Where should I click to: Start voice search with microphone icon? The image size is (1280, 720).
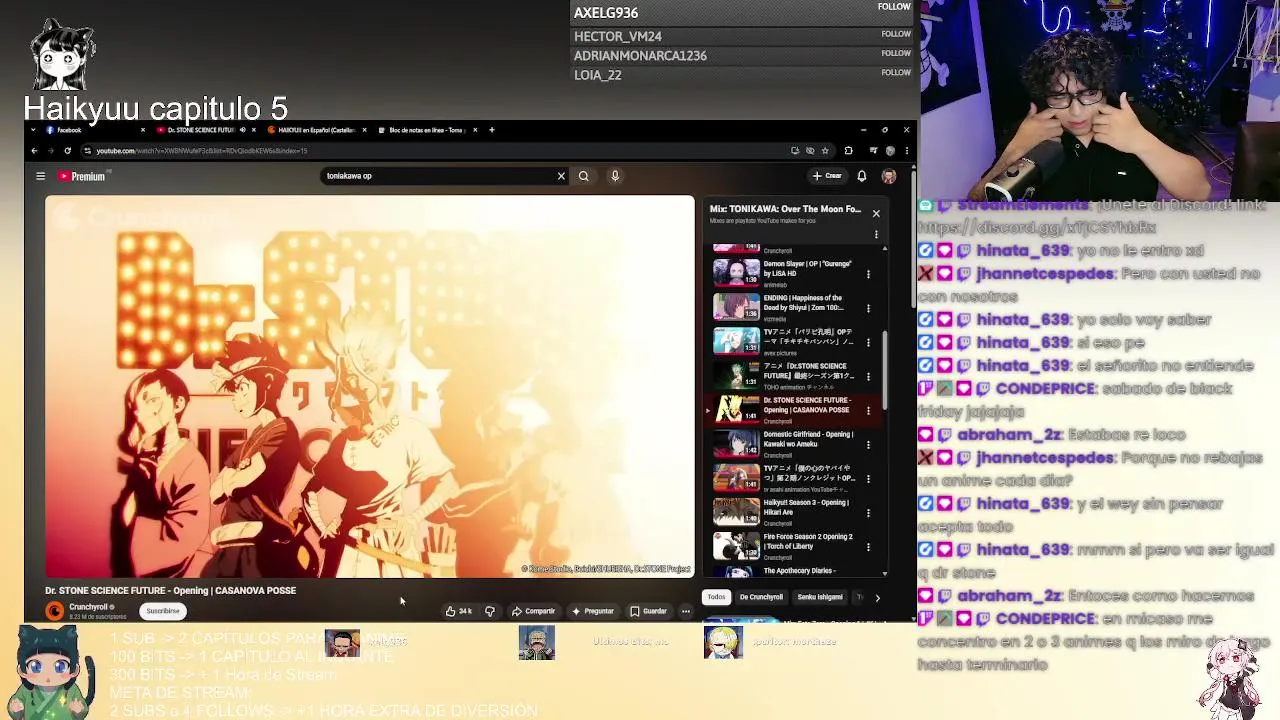[615, 176]
